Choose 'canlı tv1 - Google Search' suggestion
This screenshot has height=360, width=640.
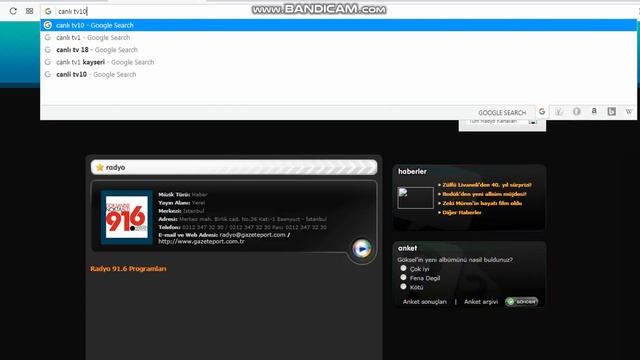coord(338,38)
